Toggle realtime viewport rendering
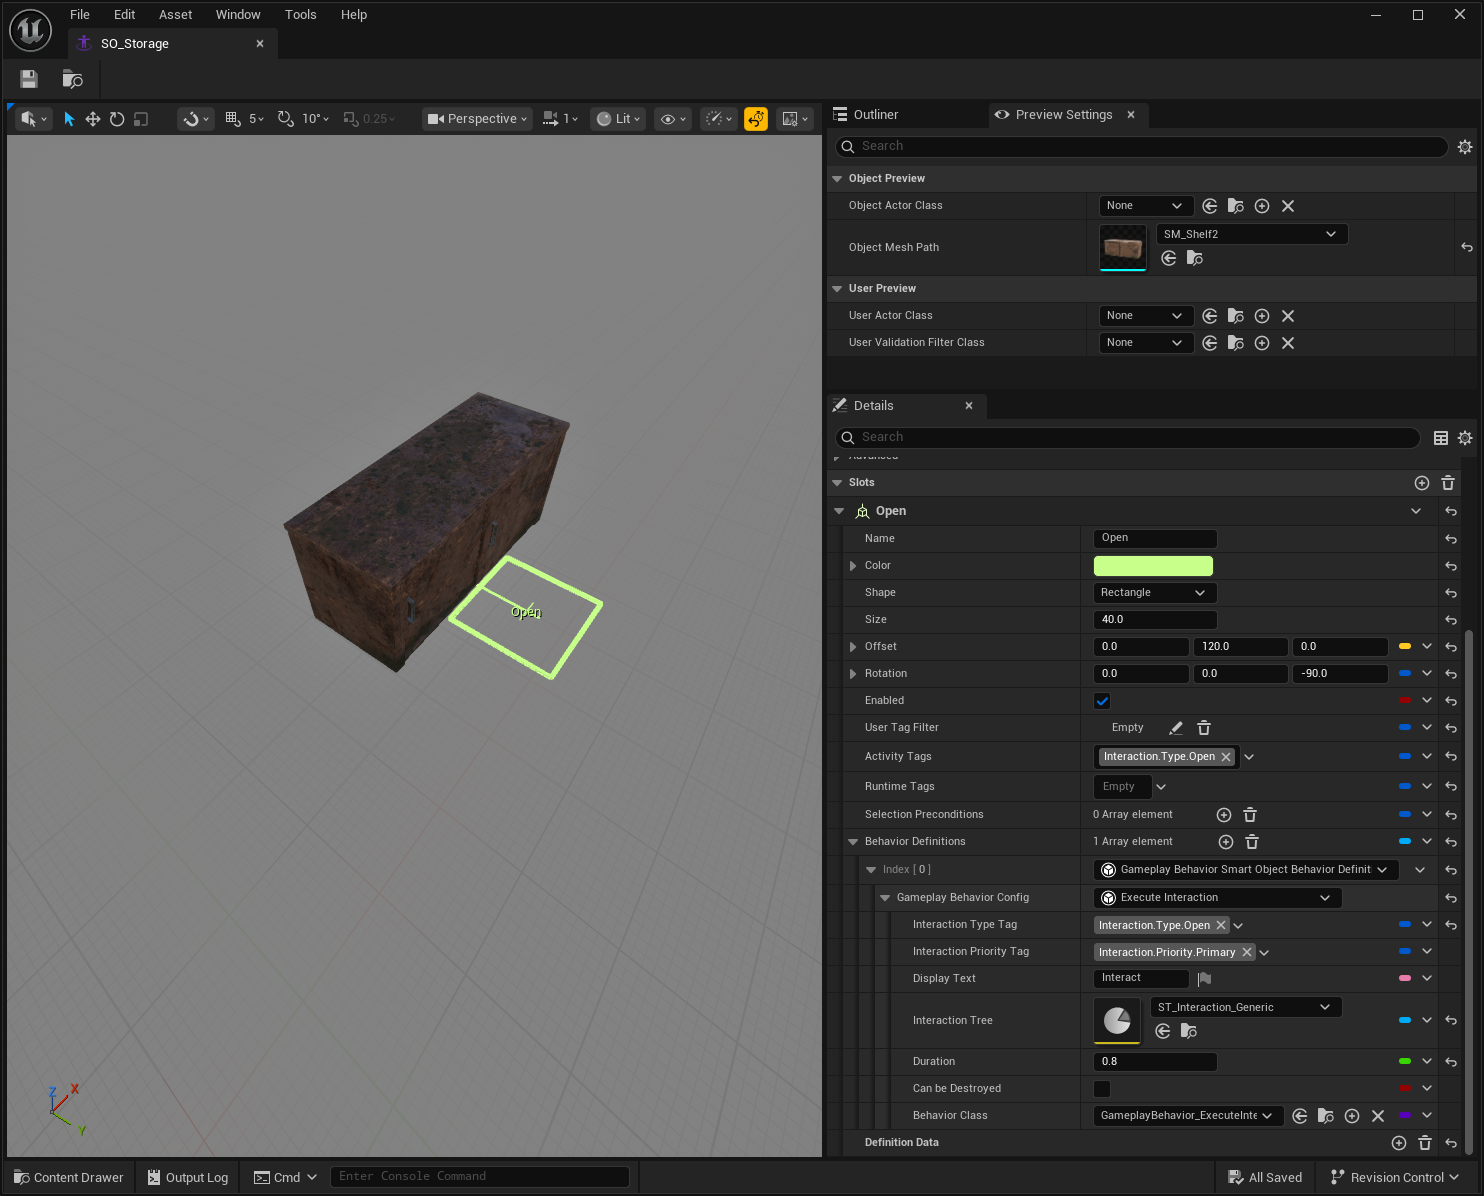 tap(756, 118)
